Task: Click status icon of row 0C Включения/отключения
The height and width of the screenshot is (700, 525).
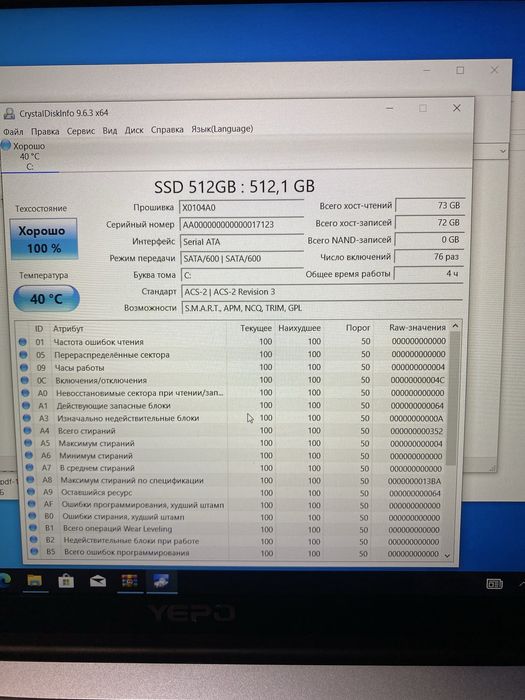Action: point(25,380)
